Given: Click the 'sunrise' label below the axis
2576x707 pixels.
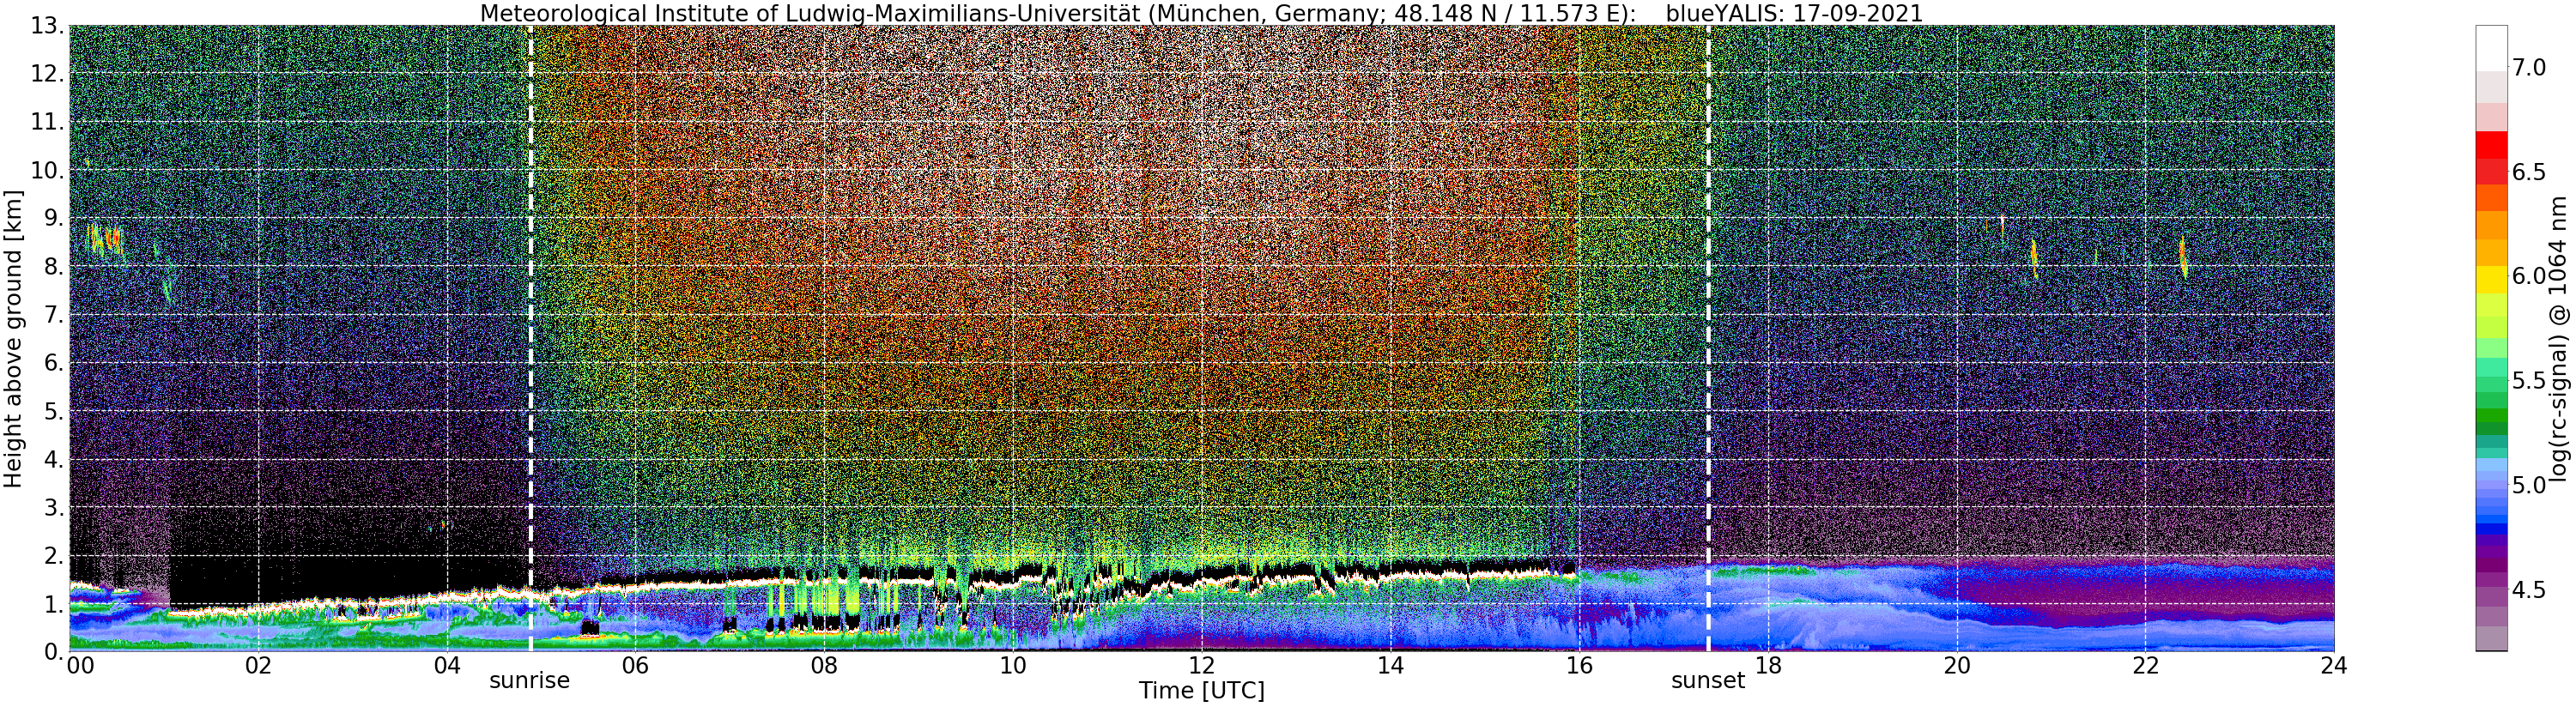Looking at the screenshot, I should 529,680.
